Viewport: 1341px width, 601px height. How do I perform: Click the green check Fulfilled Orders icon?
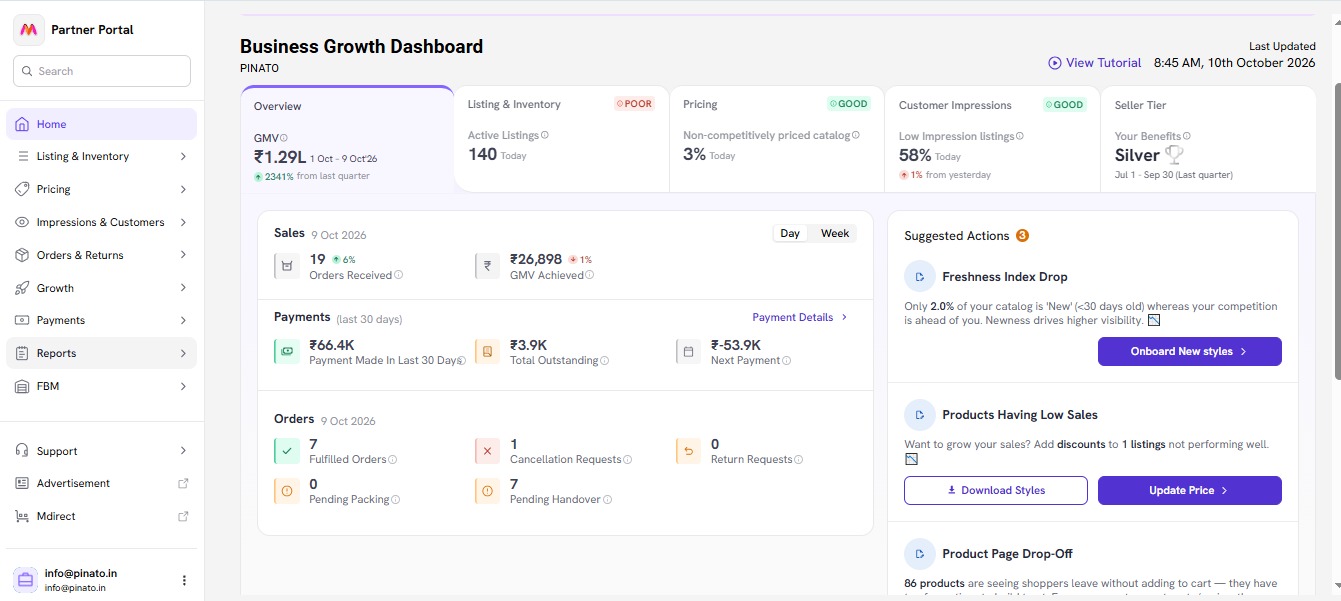click(x=287, y=451)
